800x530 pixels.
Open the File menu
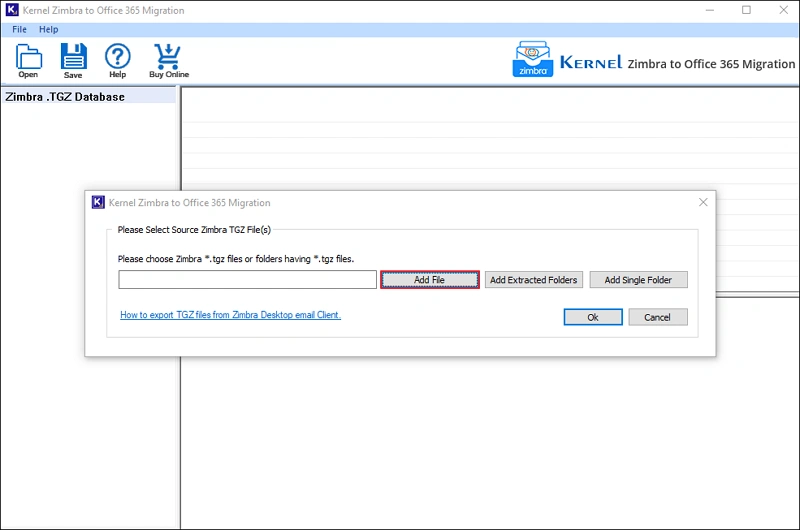pos(19,30)
